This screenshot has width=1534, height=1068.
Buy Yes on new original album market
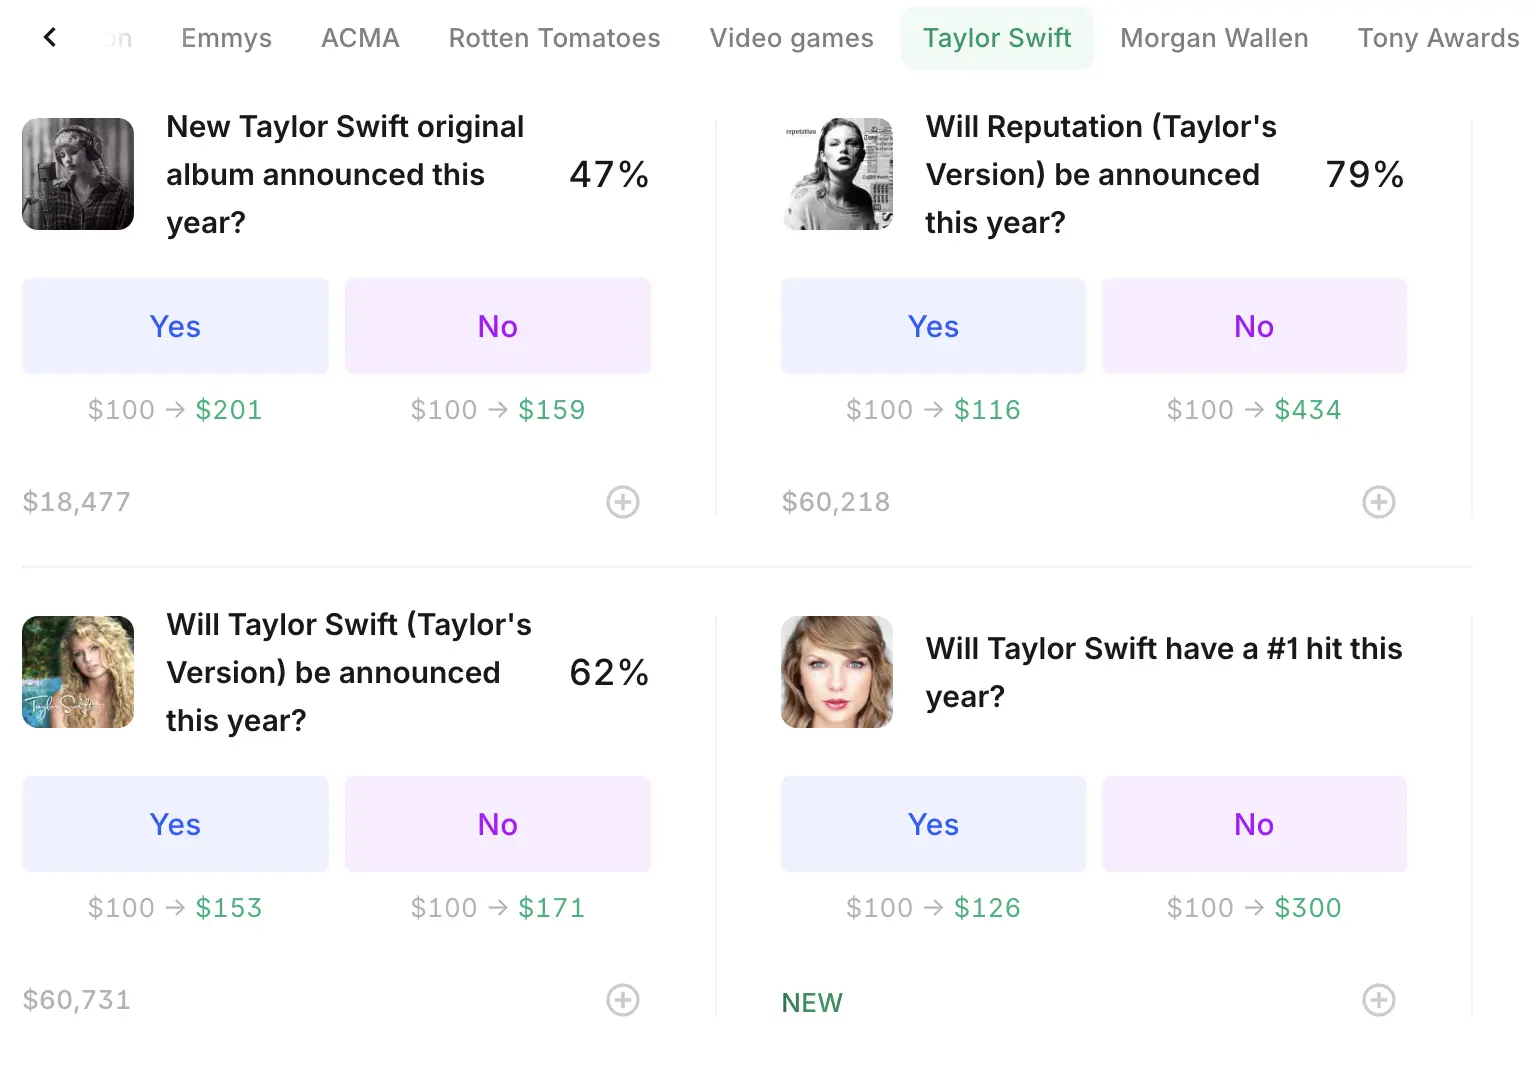[x=174, y=325]
